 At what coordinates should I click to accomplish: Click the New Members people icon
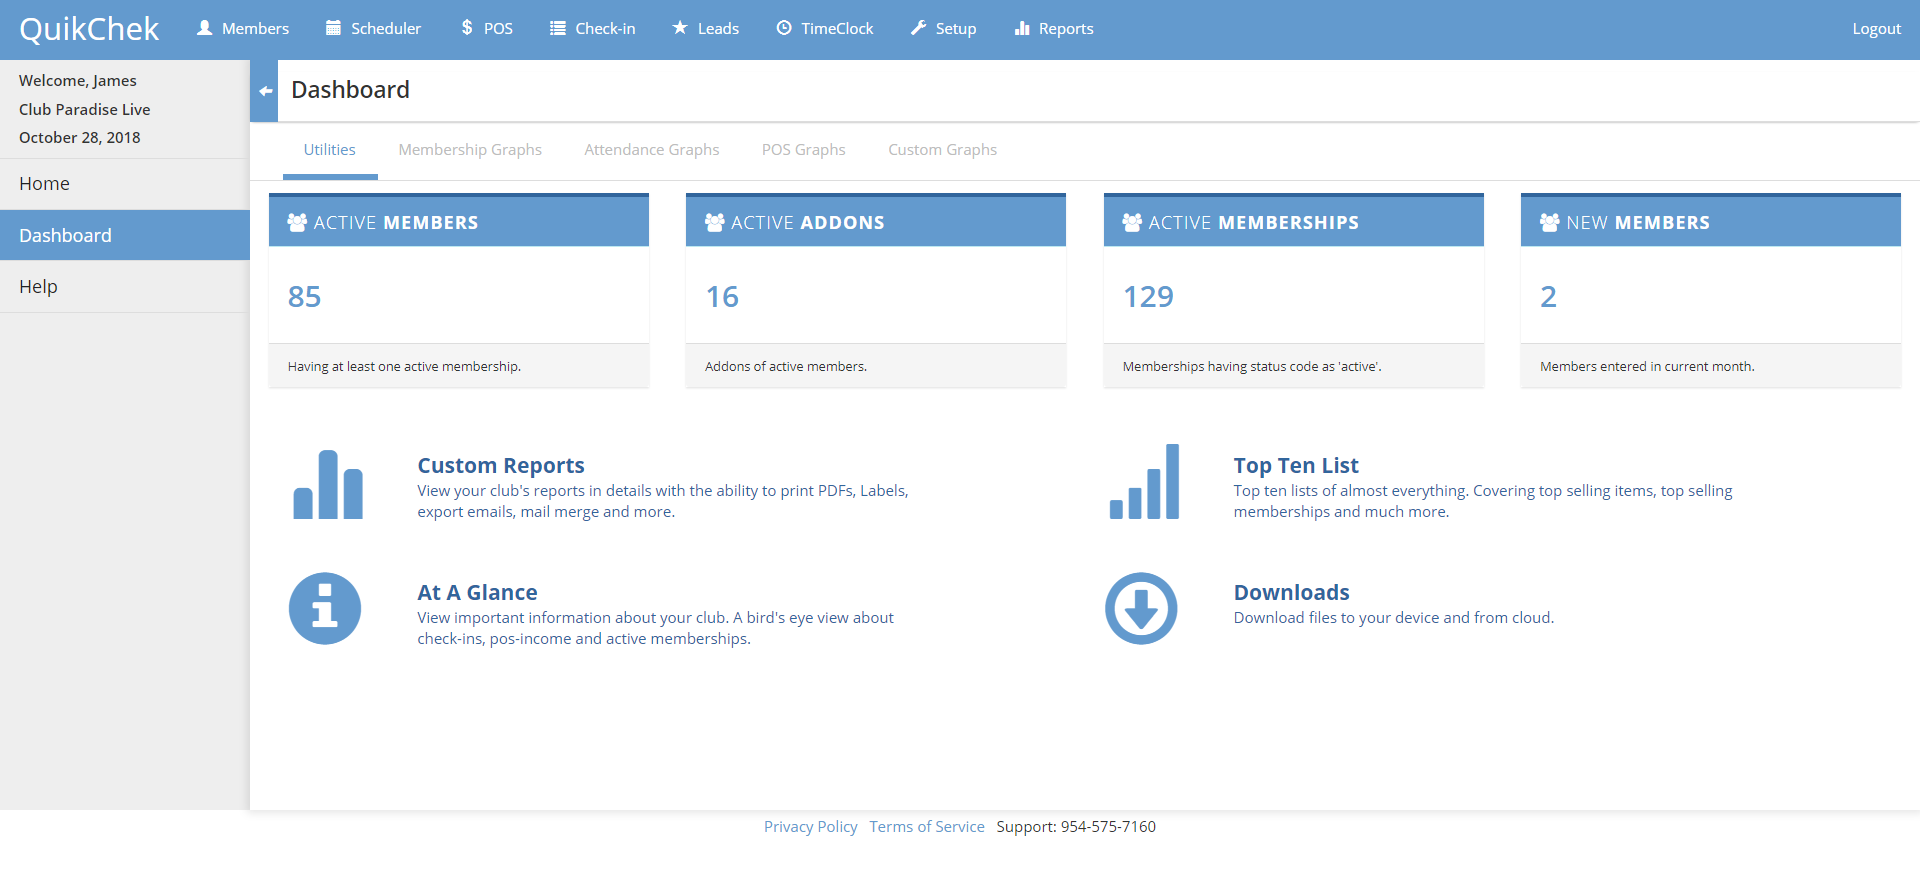tap(1549, 222)
